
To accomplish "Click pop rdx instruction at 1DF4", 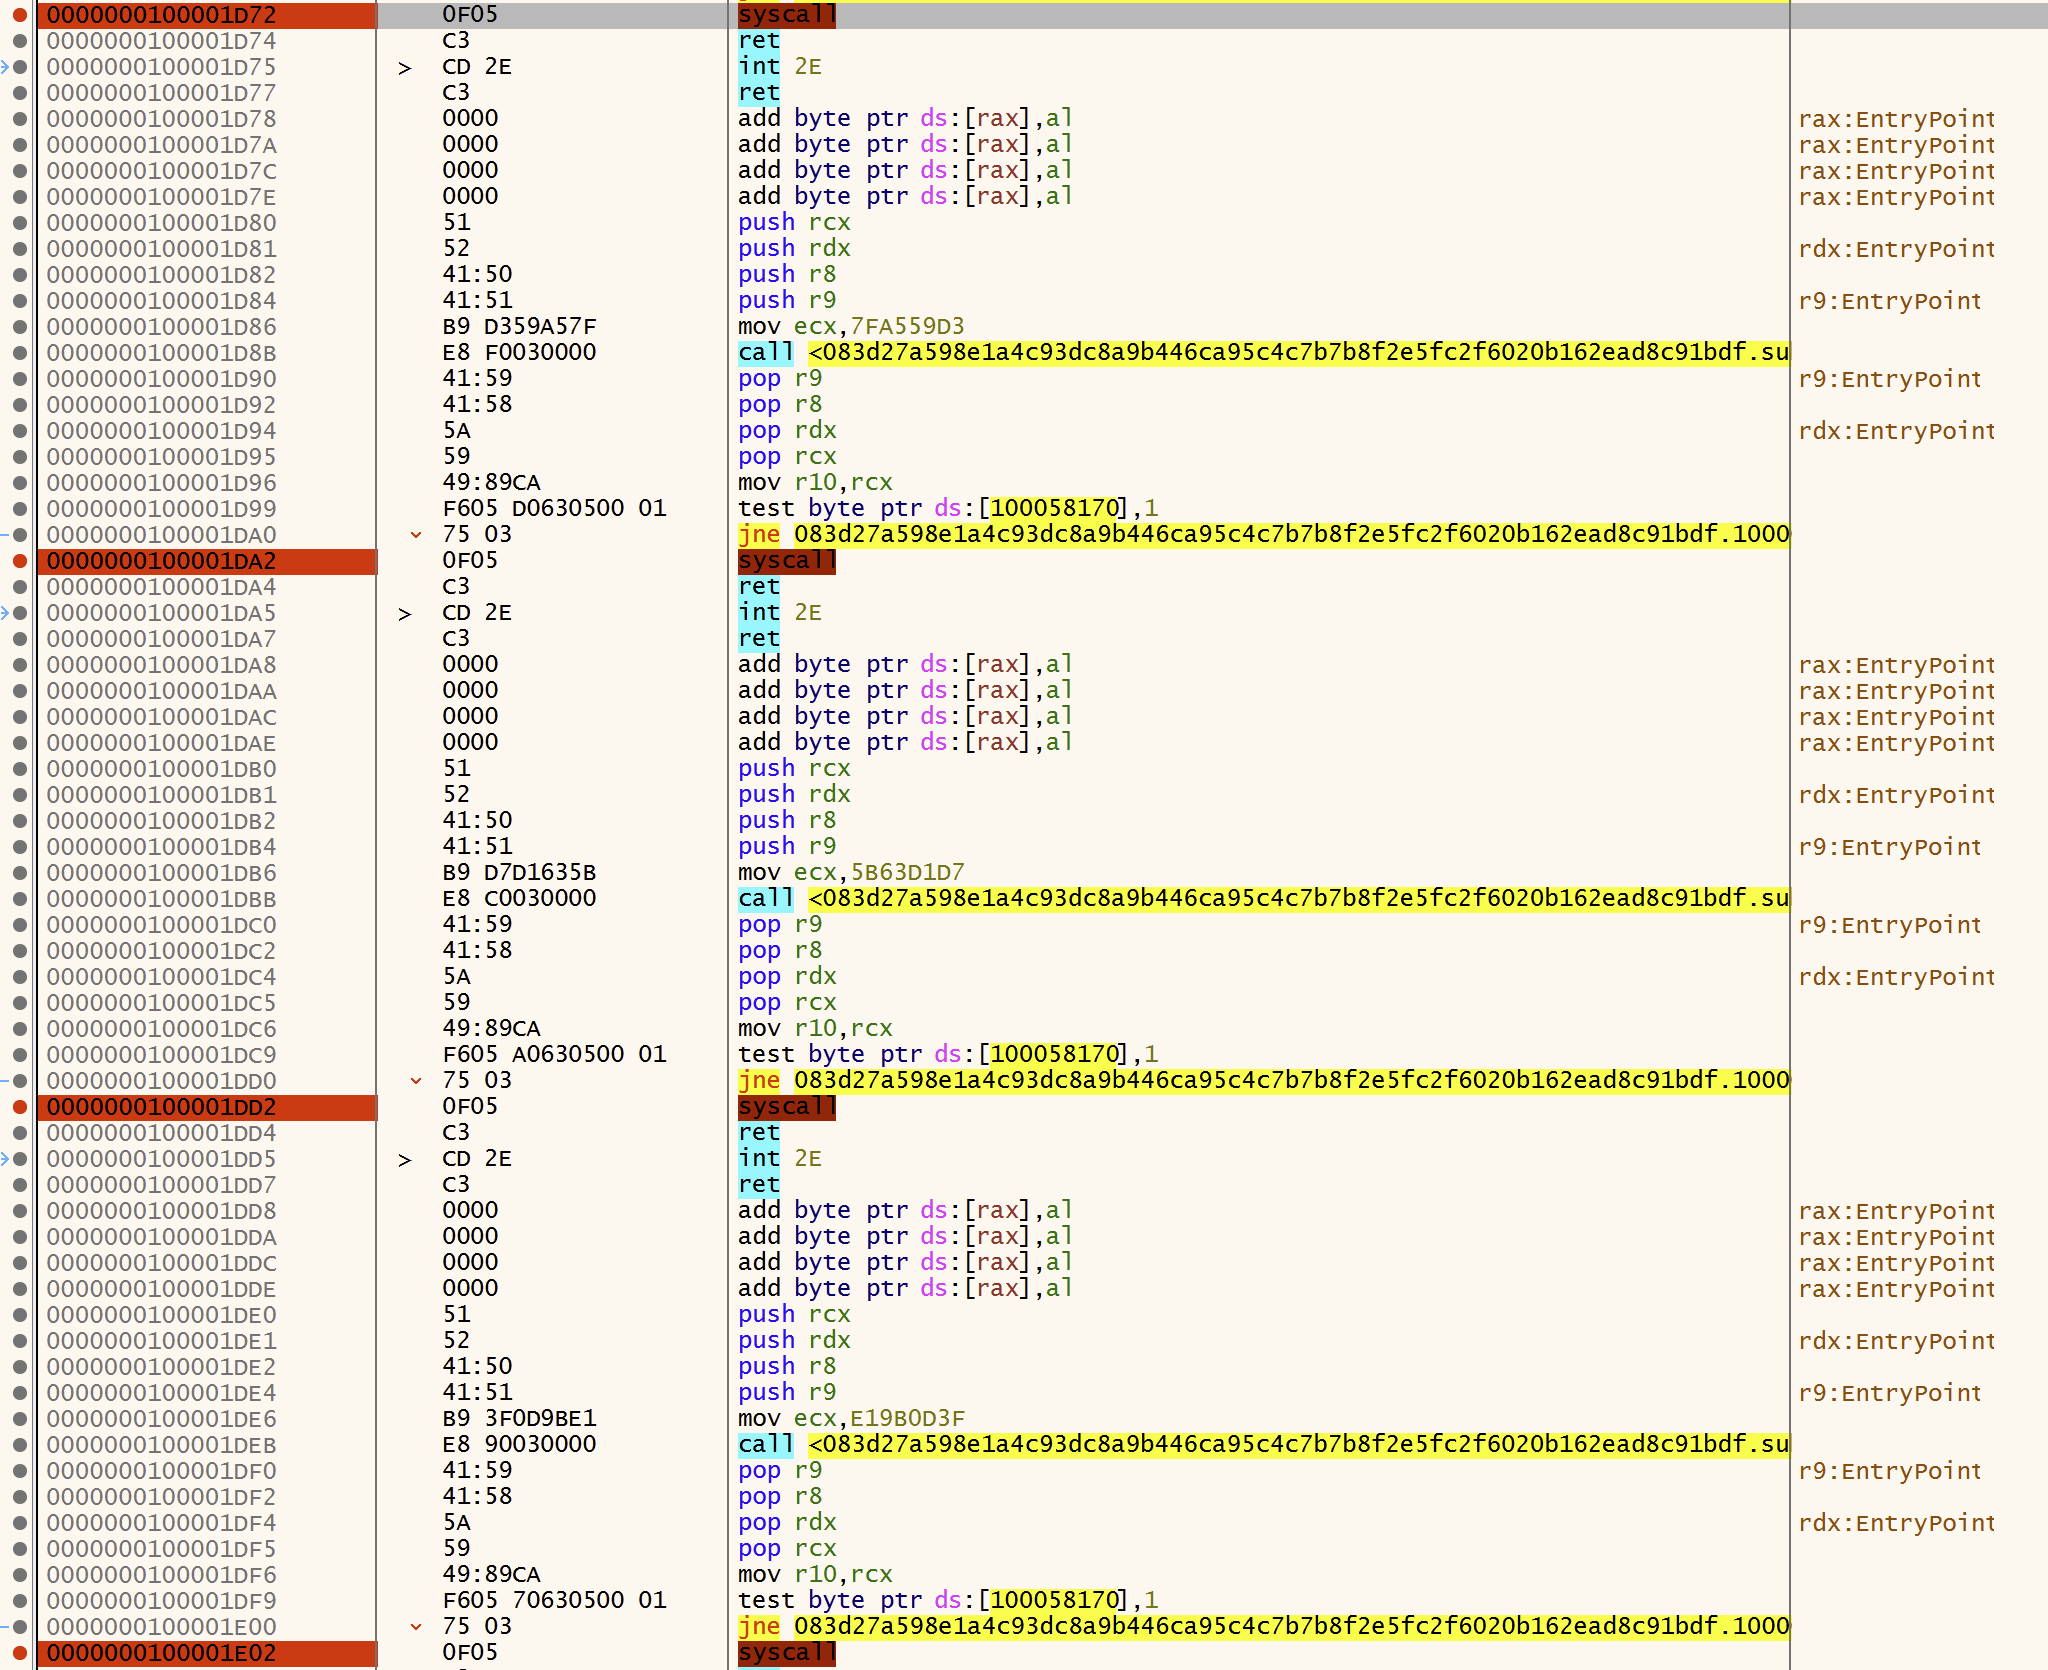I will 787,1523.
